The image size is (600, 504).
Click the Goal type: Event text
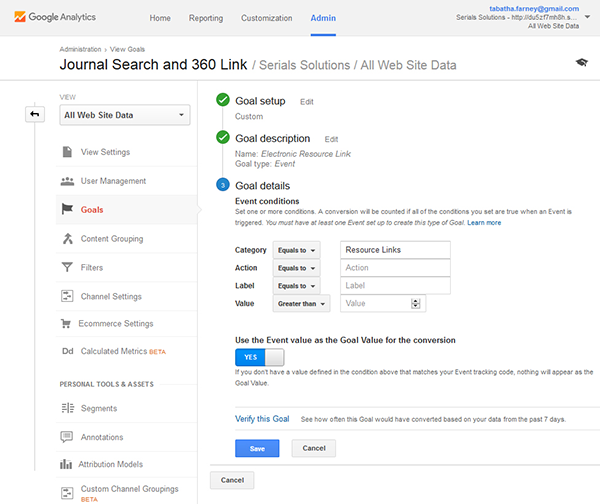(265, 164)
